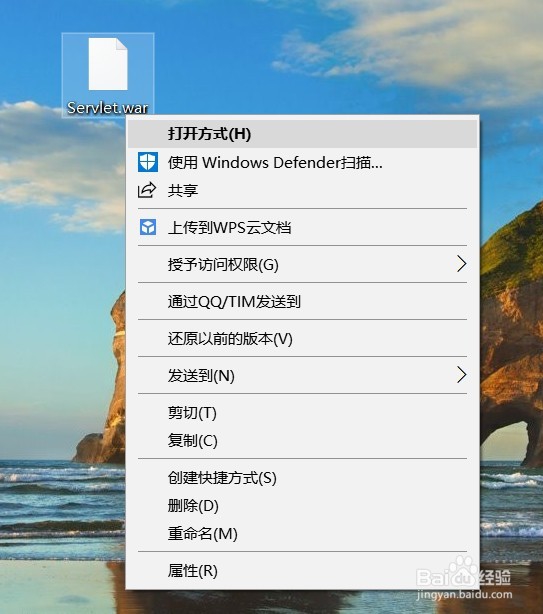Choose 通过QQ/TIM发送到
This screenshot has width=543, height=614.
coord(303,302)
